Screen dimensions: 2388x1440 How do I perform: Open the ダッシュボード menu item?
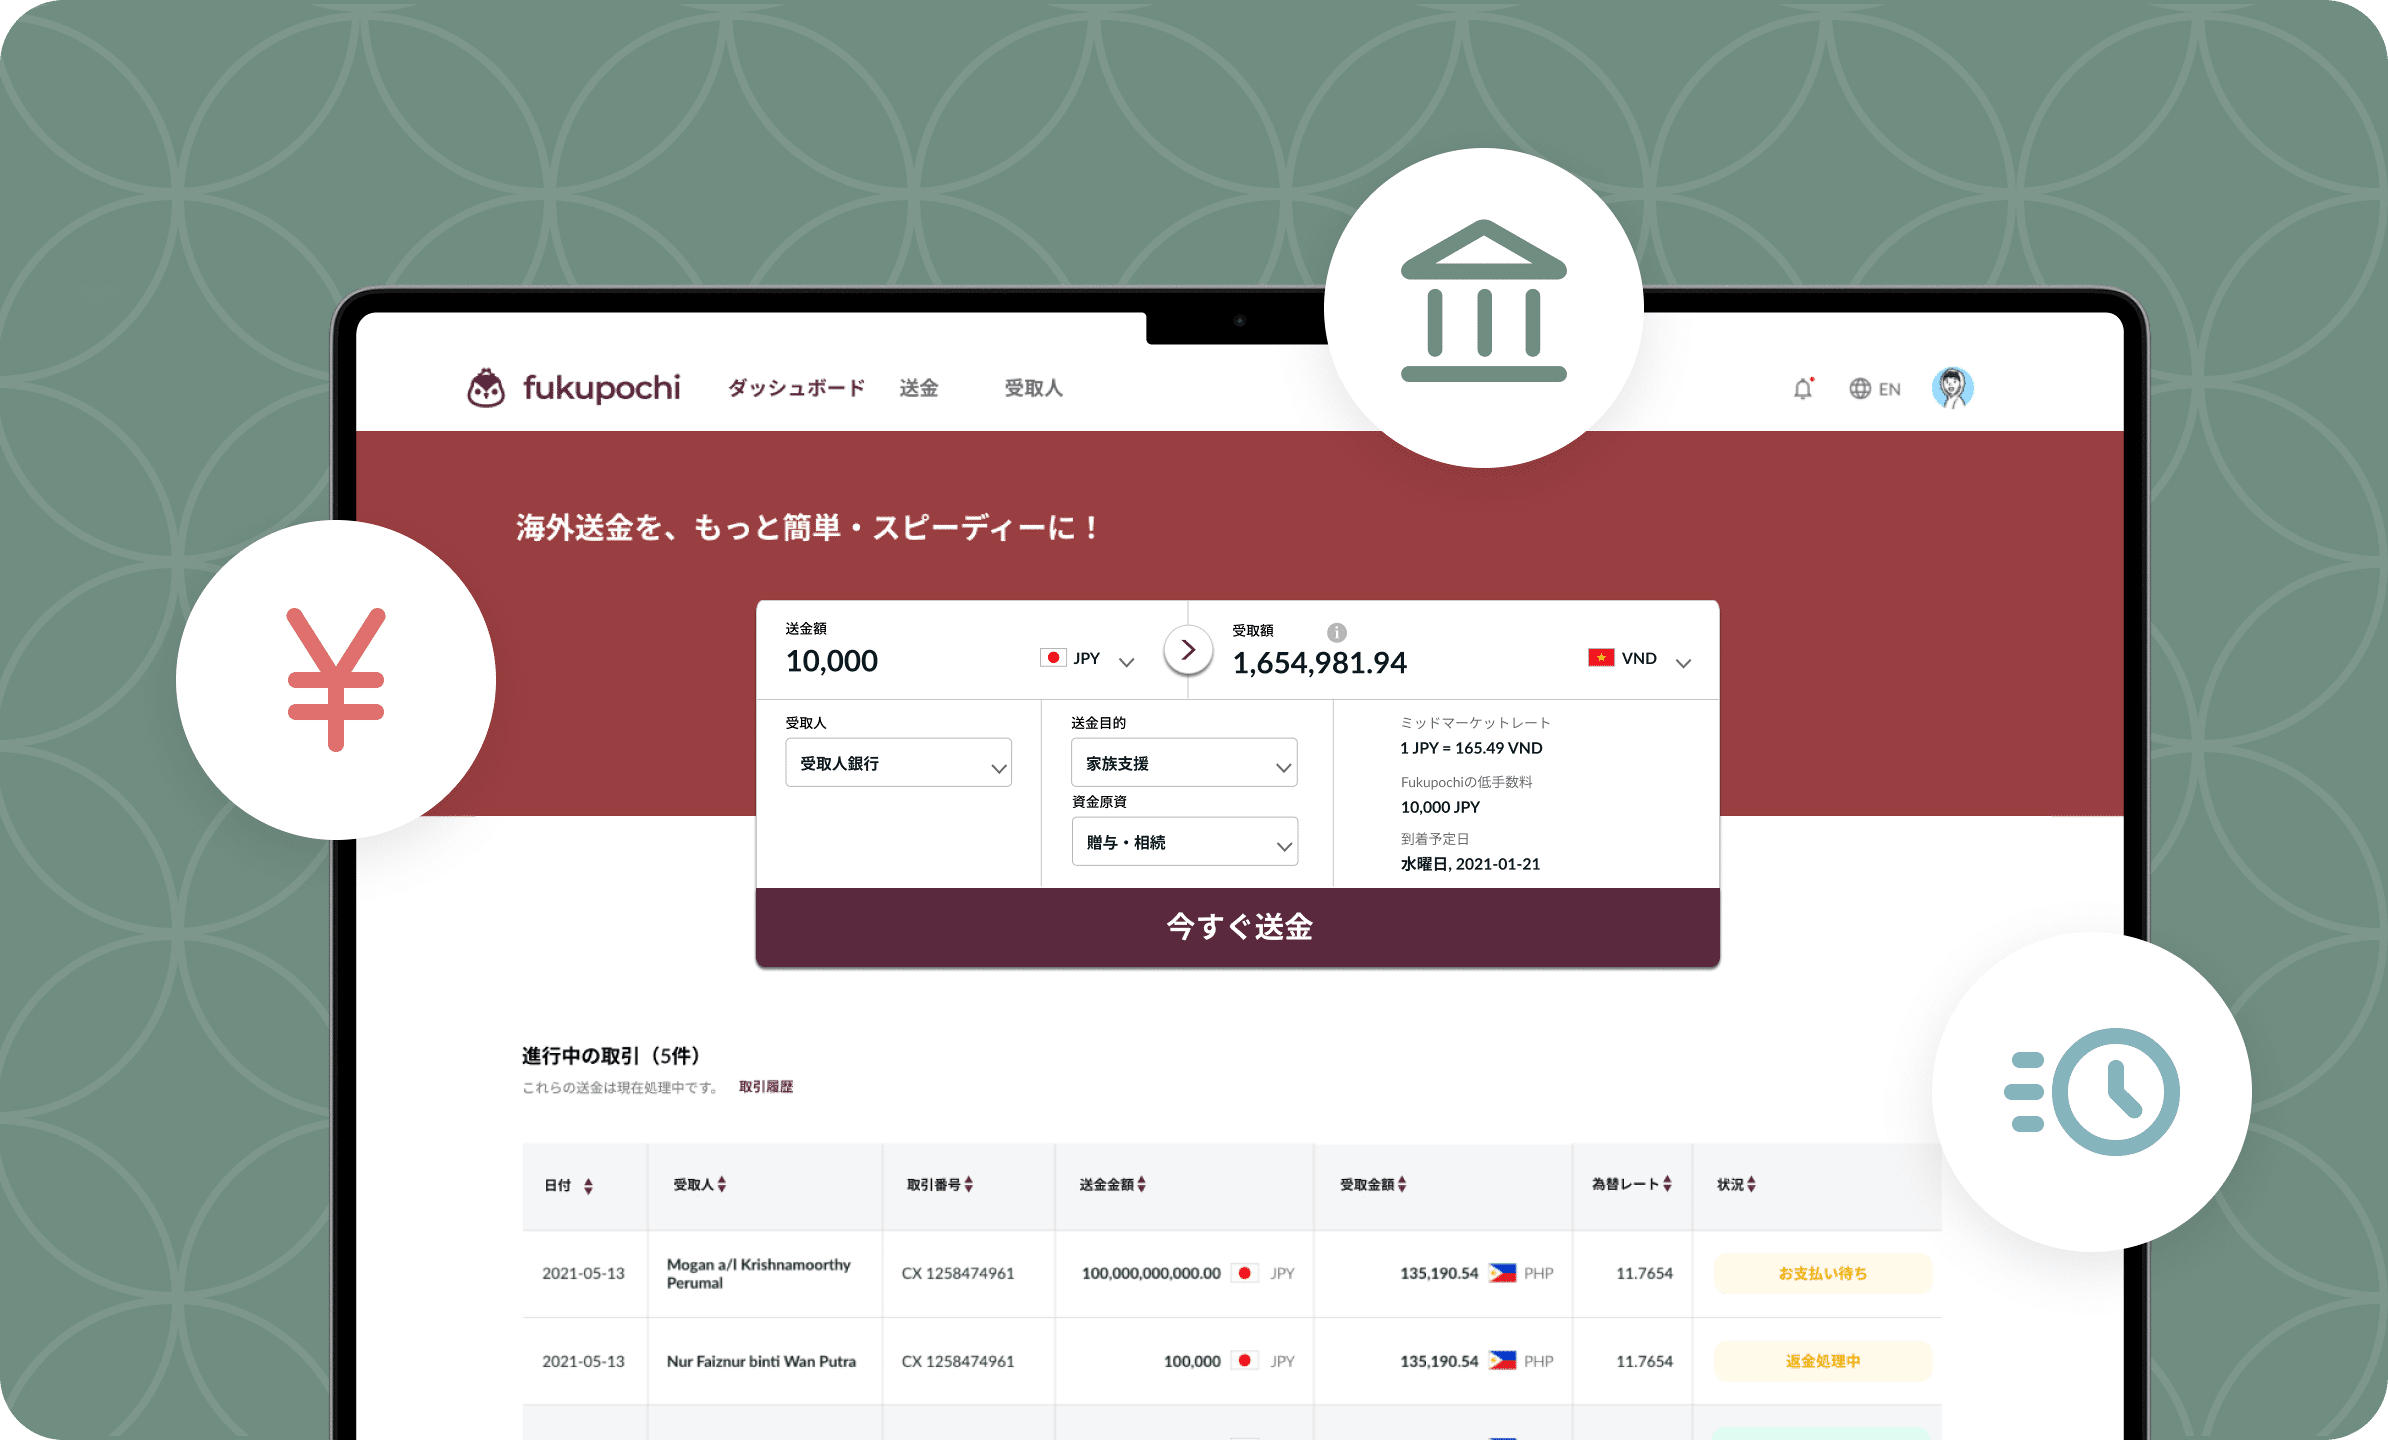pyautogui.click(x=796, y=388)
